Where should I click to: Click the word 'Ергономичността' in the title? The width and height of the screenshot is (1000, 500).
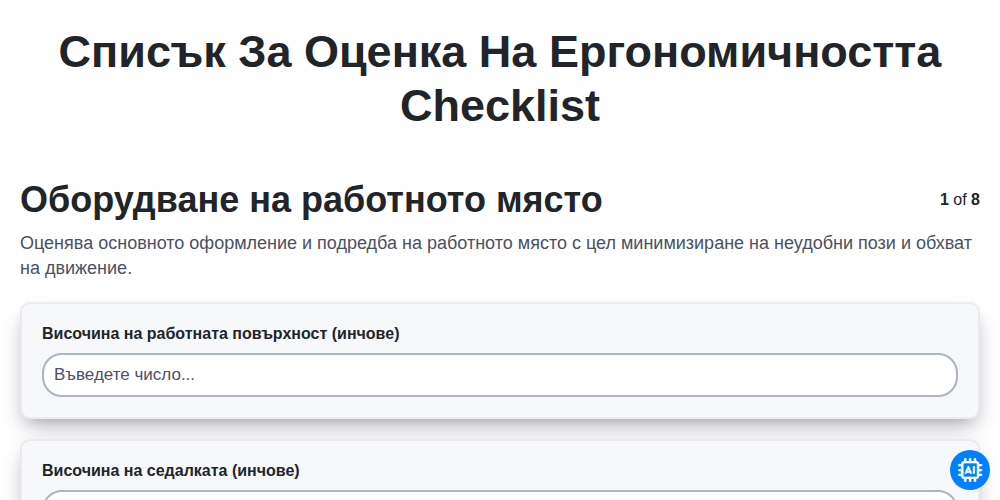point(745,52)
